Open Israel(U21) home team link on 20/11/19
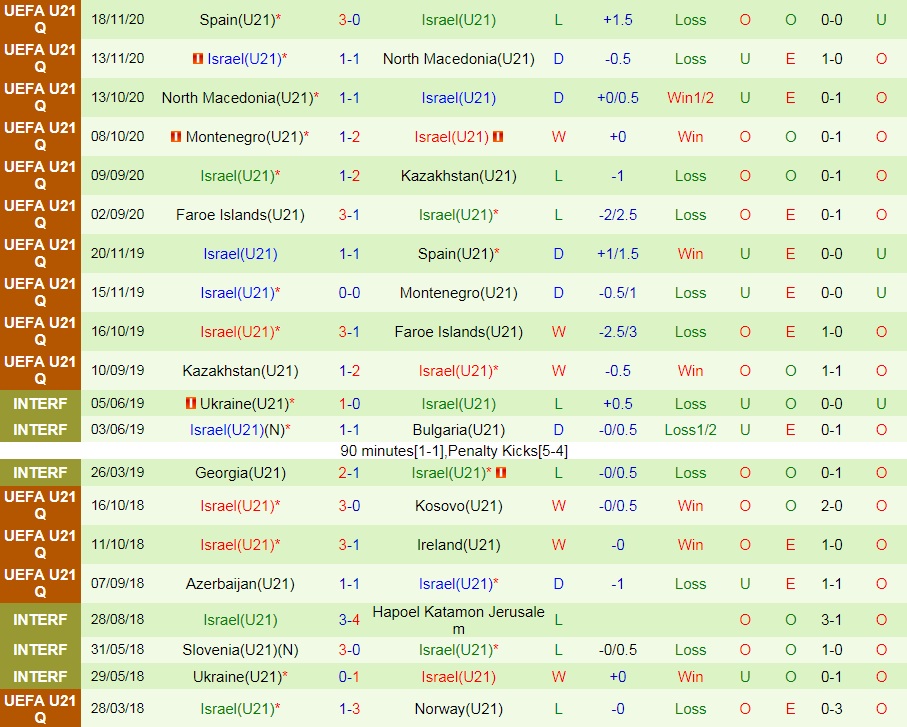The height and width of the screenshot is (727, 907). 240,254
